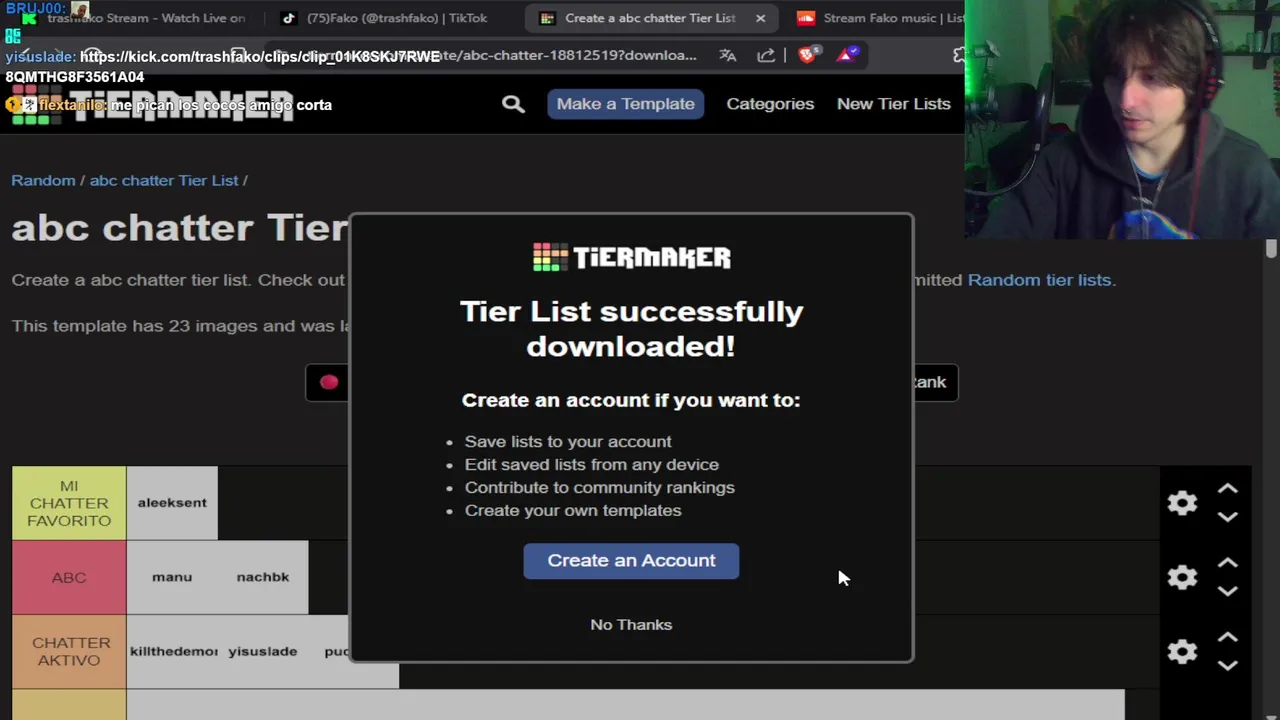Select the manu tile
The image size is (1280, 720).
coord(172,577)
